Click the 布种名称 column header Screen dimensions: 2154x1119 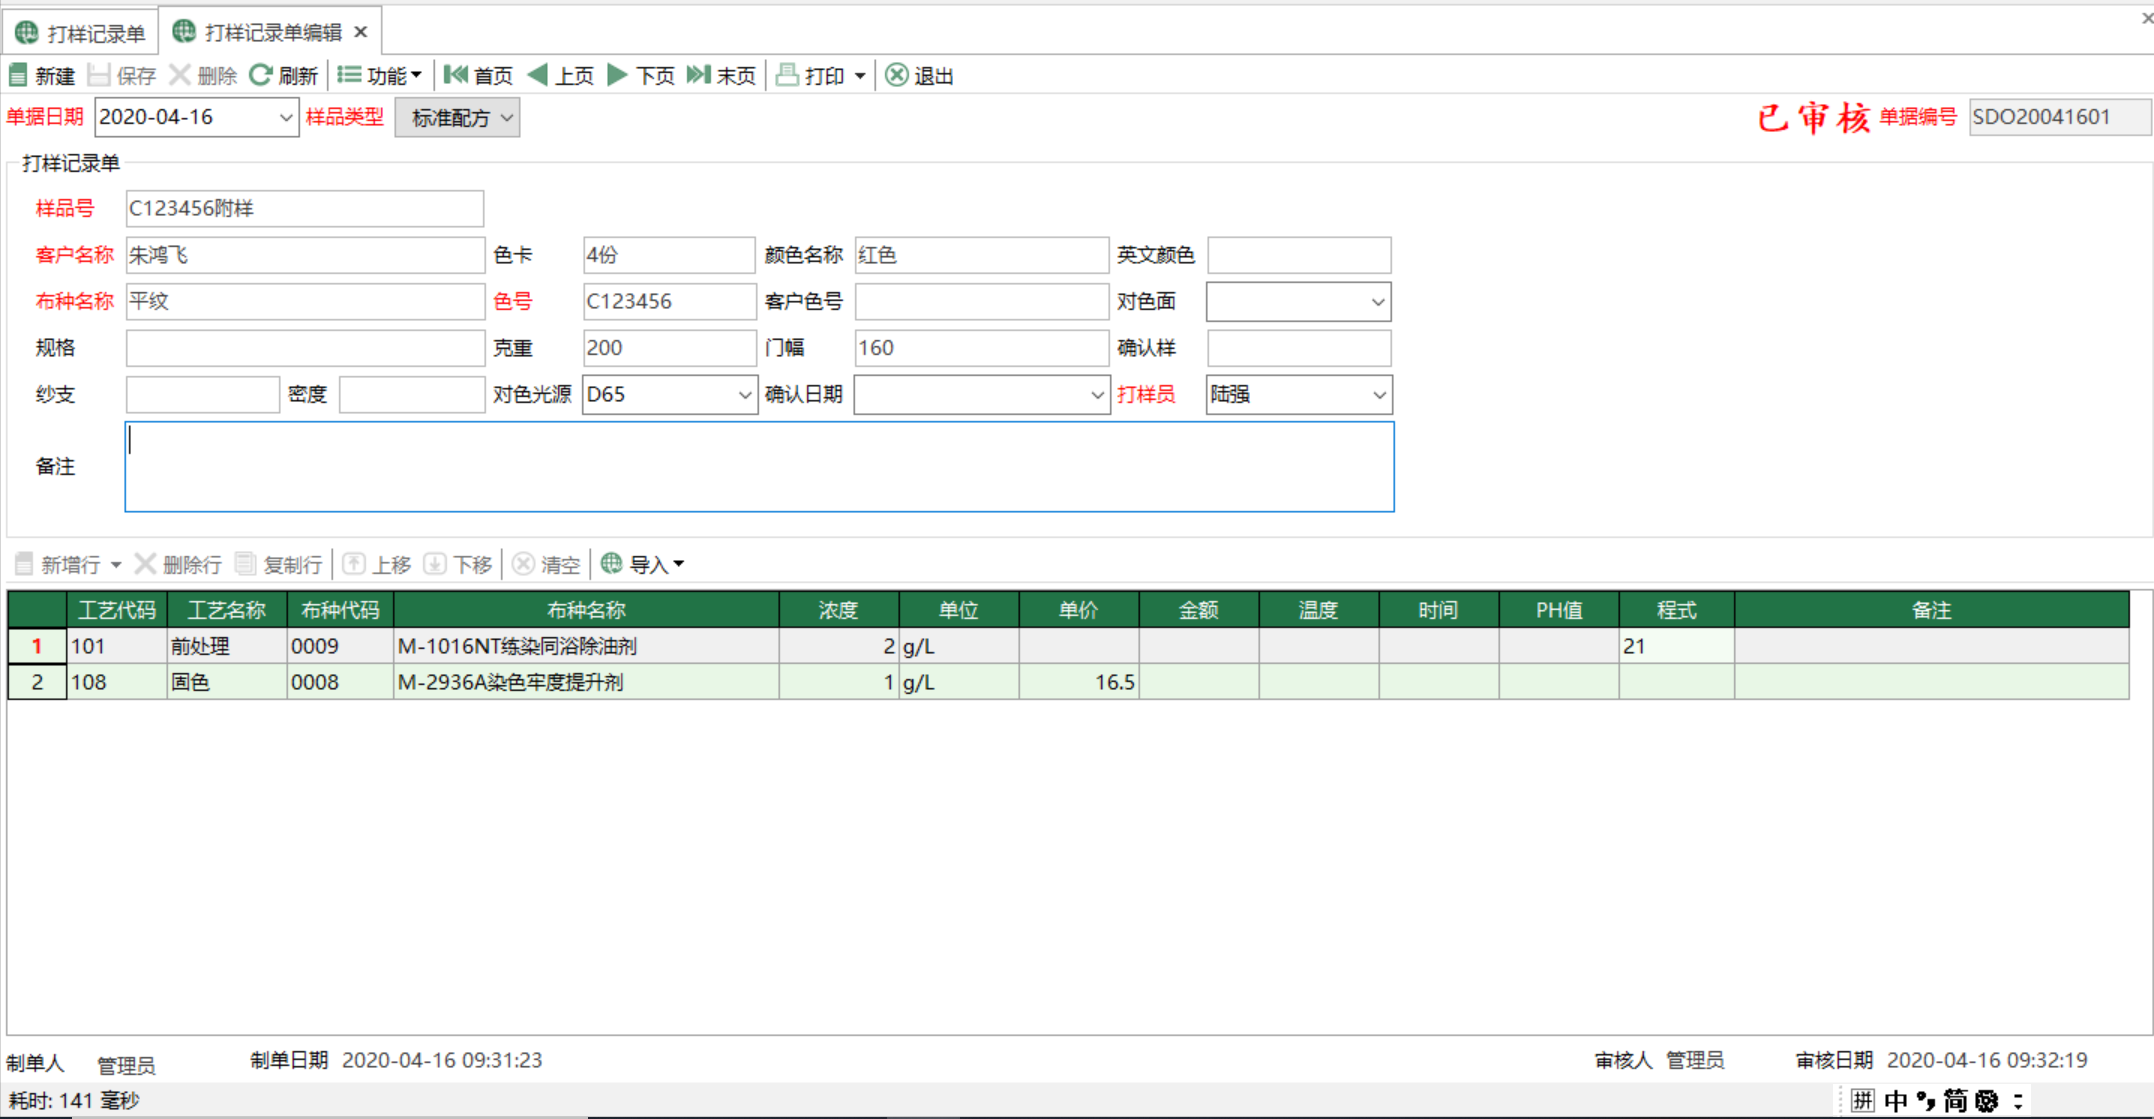[586, 610]
